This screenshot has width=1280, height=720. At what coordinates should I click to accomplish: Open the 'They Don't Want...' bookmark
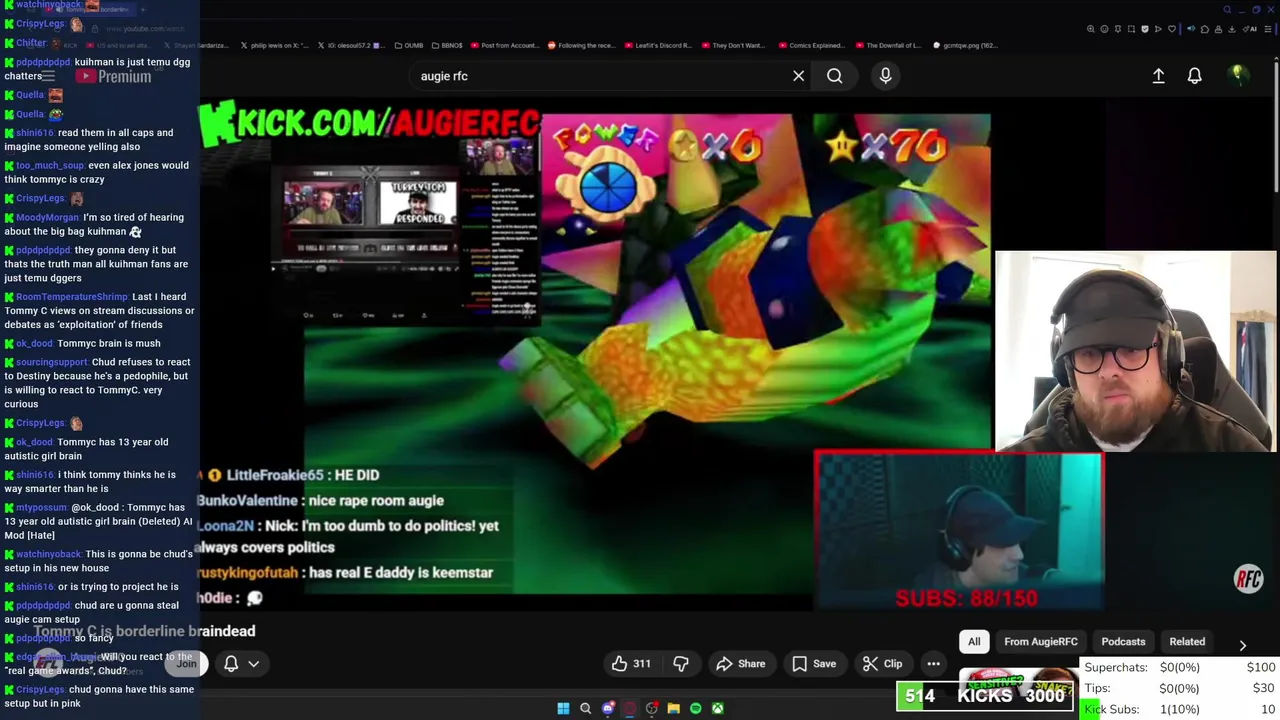point(733,45)
